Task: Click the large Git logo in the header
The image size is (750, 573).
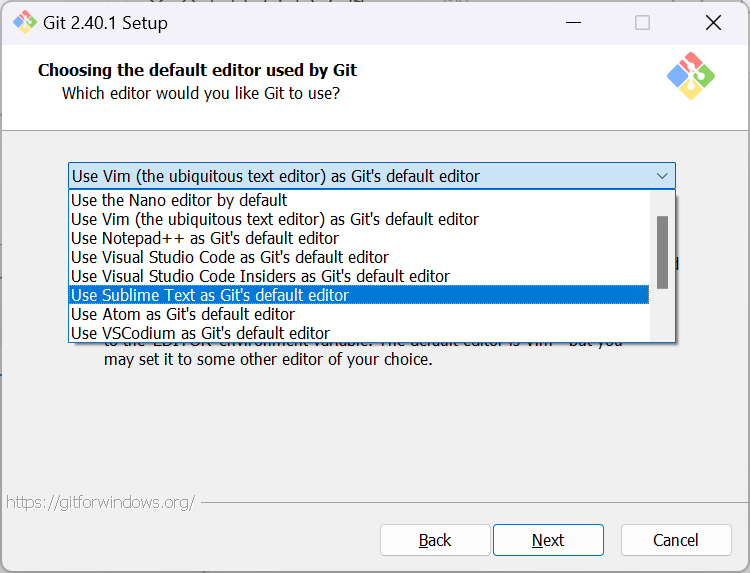Action: click(691, 76)
